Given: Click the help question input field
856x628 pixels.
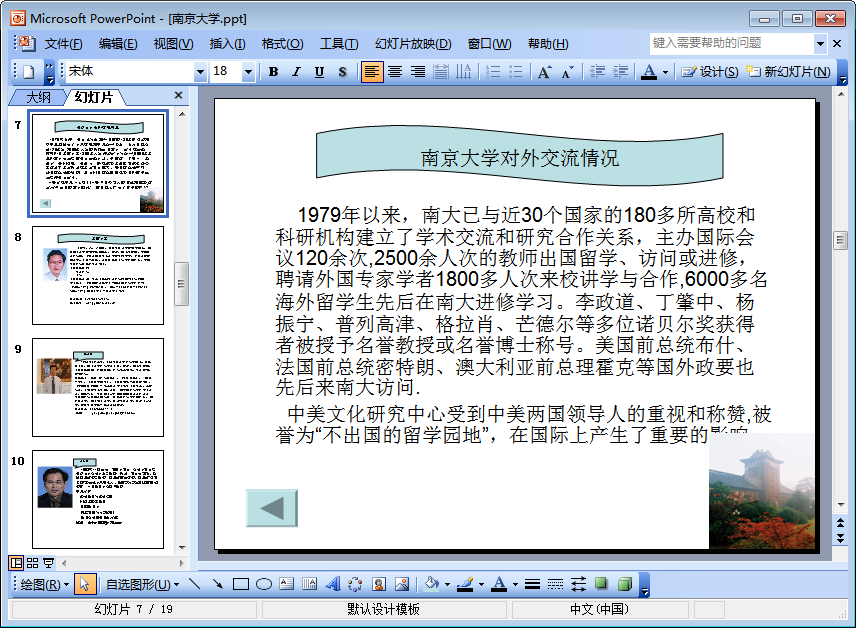Looking at the screenshot, I should pos(732,43).
